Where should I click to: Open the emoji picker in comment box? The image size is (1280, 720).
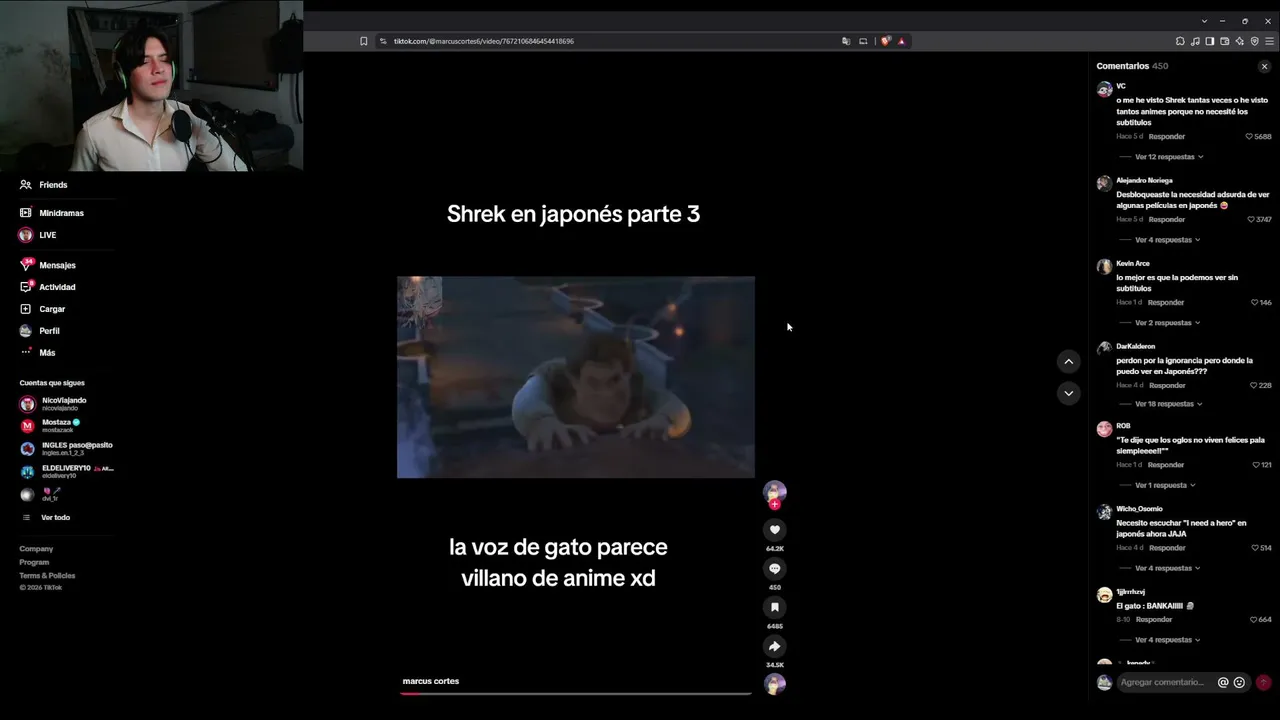pyautogui.click(x=1239, y=682)
